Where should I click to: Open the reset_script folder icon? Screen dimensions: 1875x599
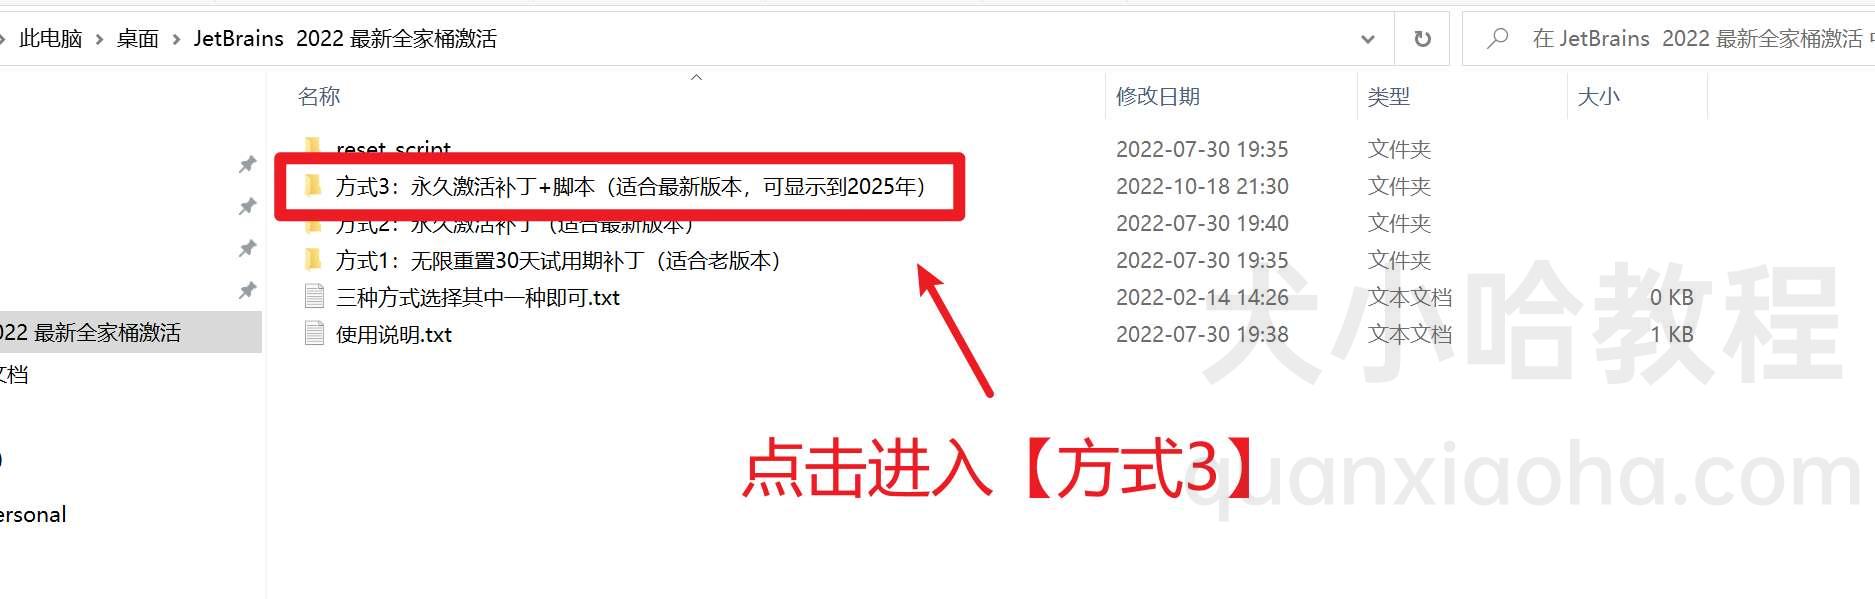[313, 148]
